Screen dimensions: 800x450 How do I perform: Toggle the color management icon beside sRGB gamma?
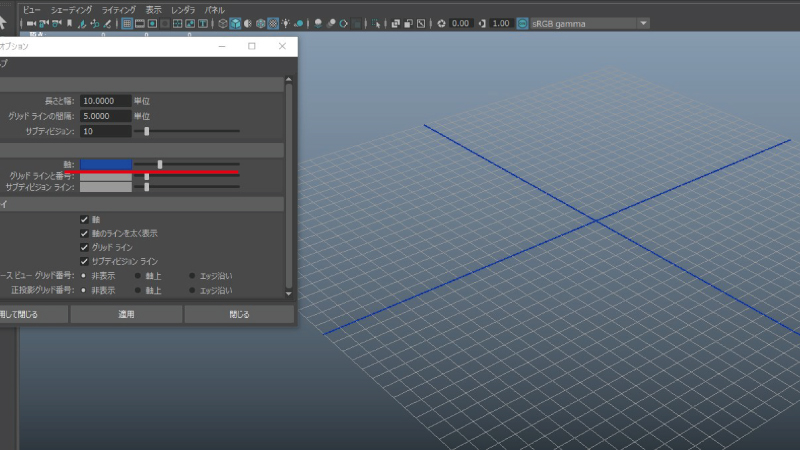point(523,23)
